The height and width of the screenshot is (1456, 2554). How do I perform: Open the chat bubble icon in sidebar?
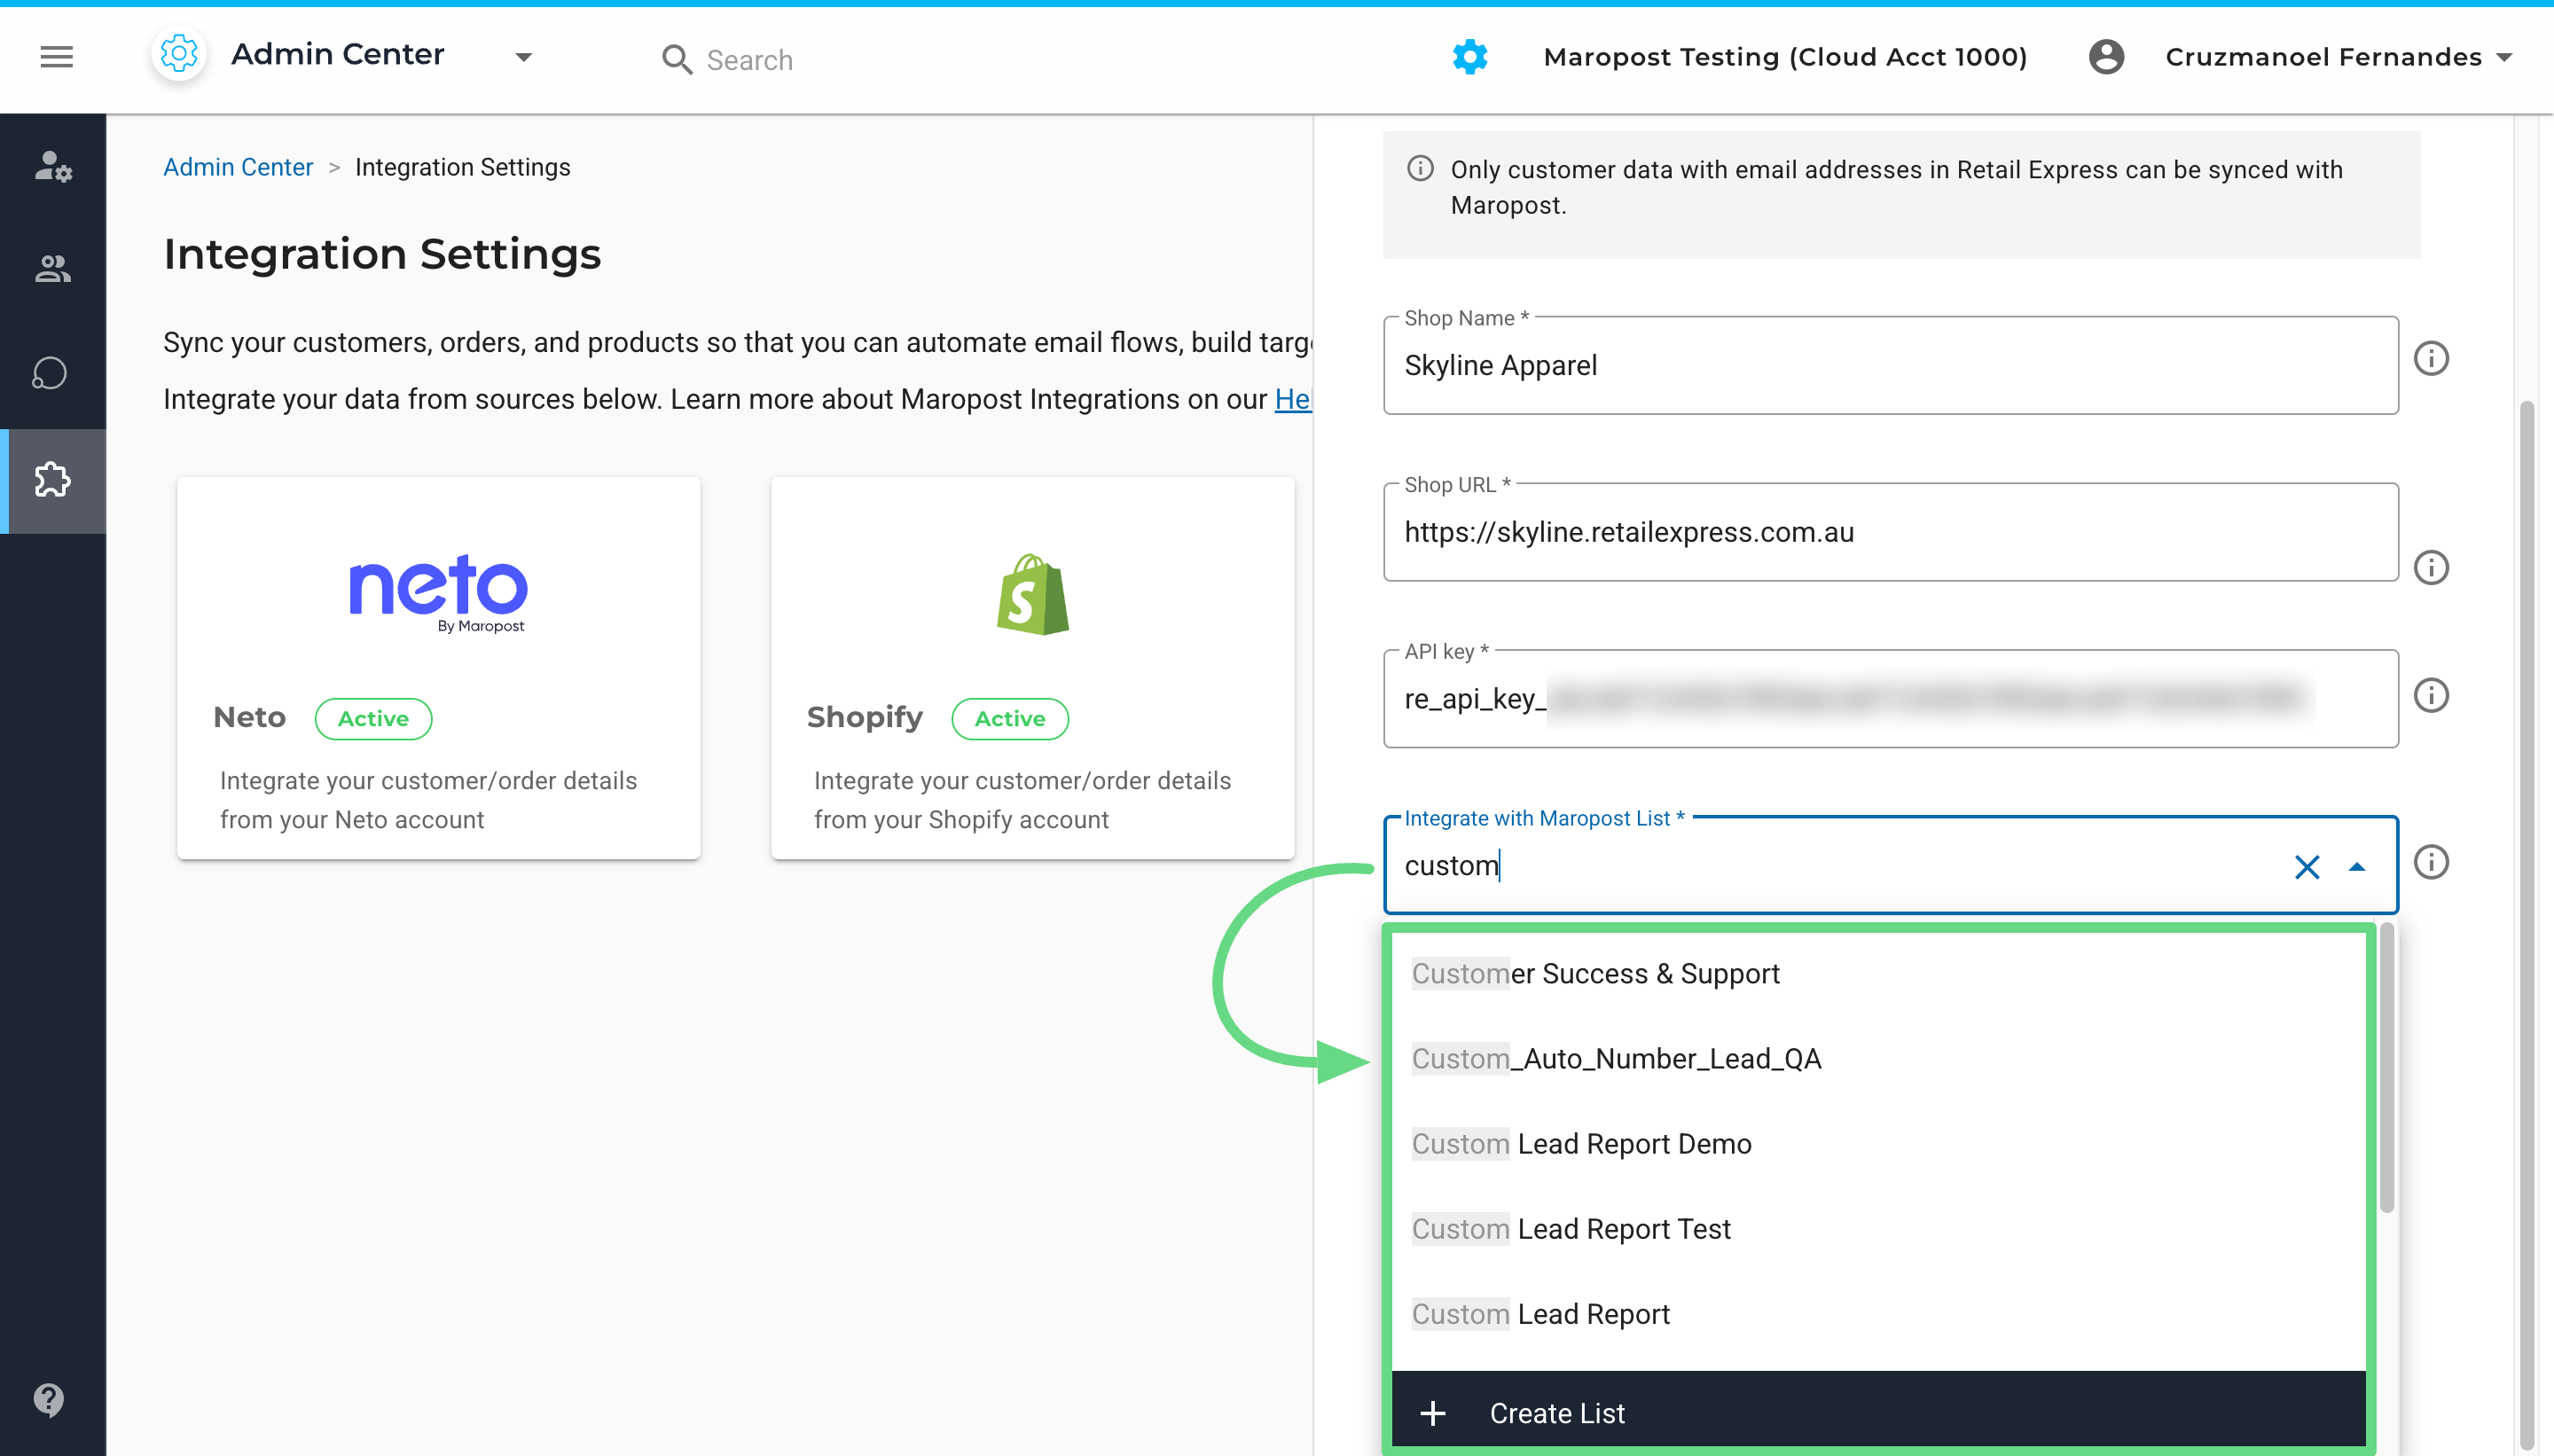pos(50,374)
